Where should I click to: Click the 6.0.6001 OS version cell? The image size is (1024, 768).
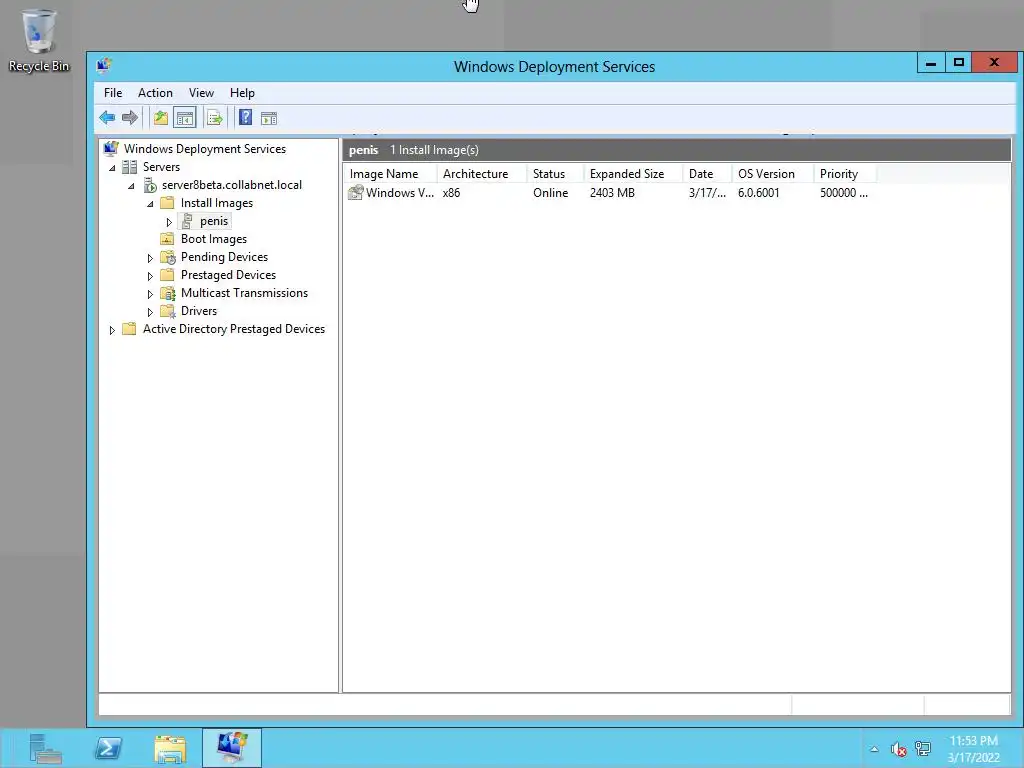[x=758, y=193]
